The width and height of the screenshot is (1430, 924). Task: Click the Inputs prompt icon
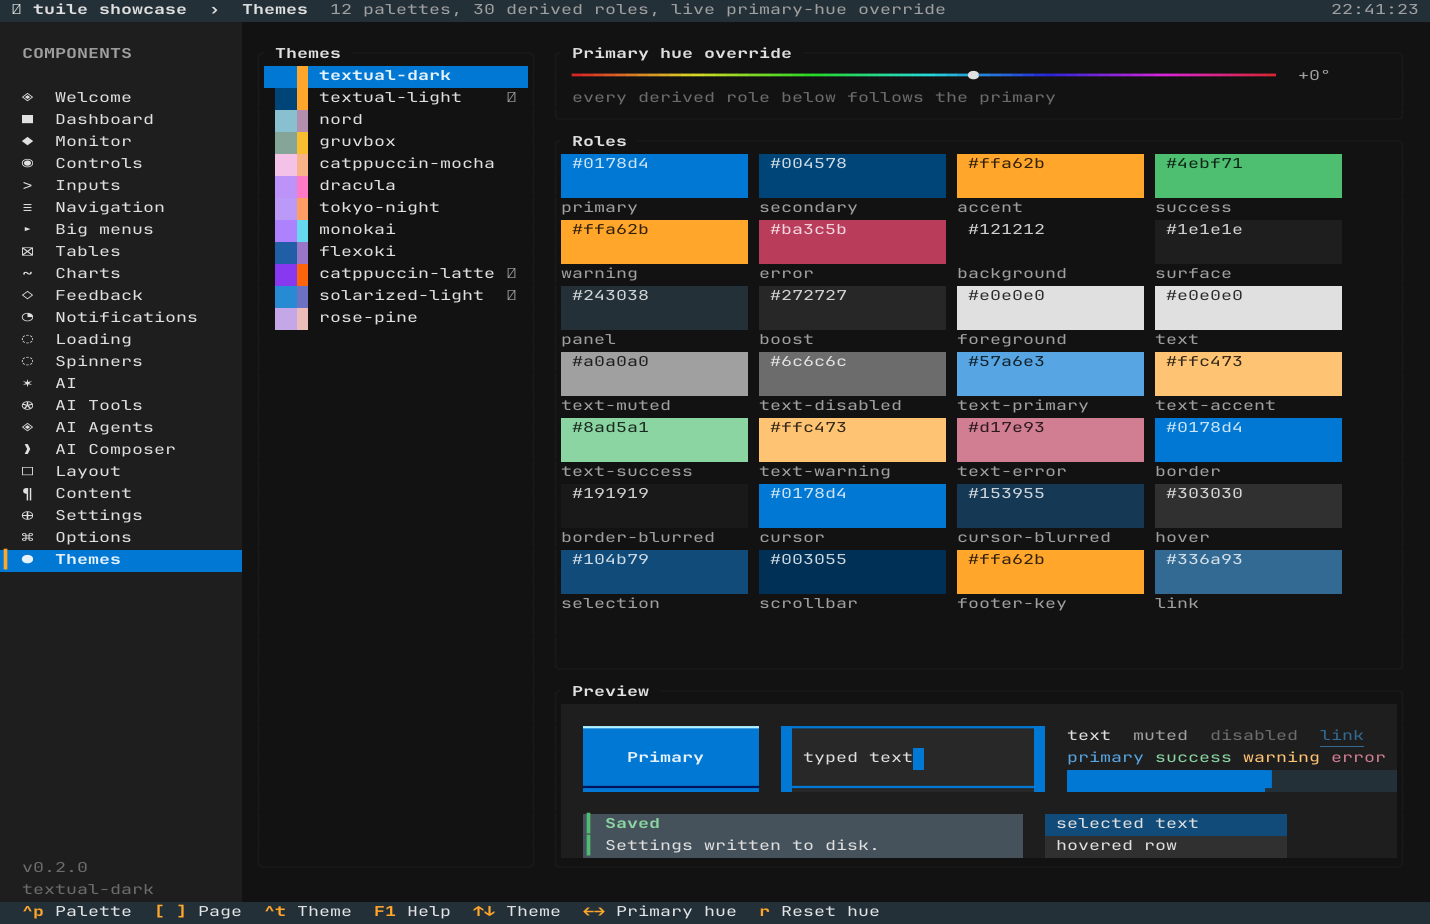28,185
